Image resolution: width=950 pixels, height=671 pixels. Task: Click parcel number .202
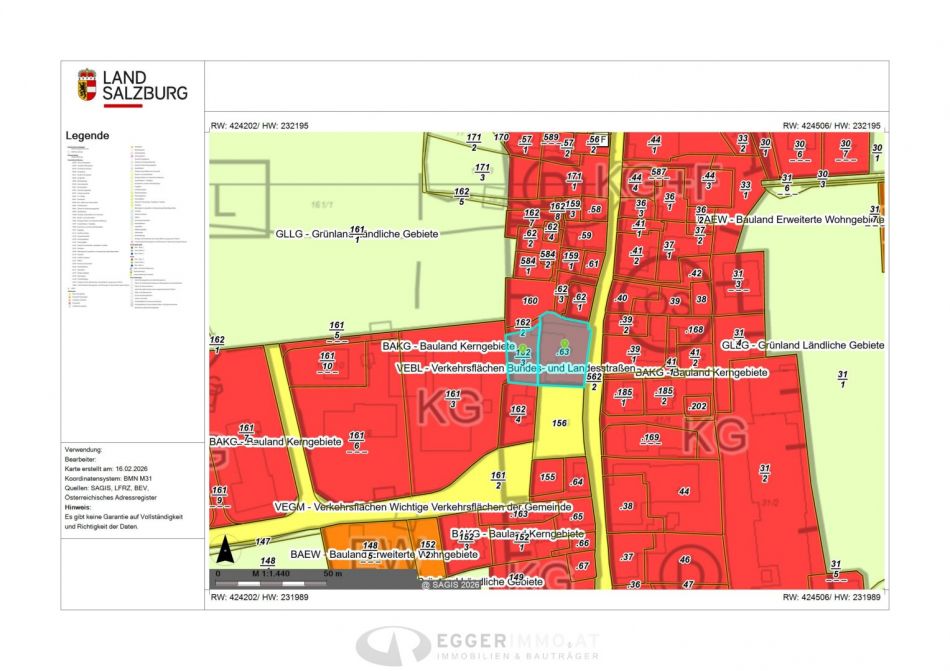[x=697, y=406]
